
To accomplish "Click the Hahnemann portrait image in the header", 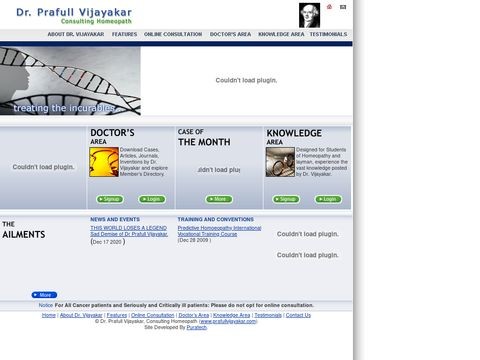I will (309, 15).
